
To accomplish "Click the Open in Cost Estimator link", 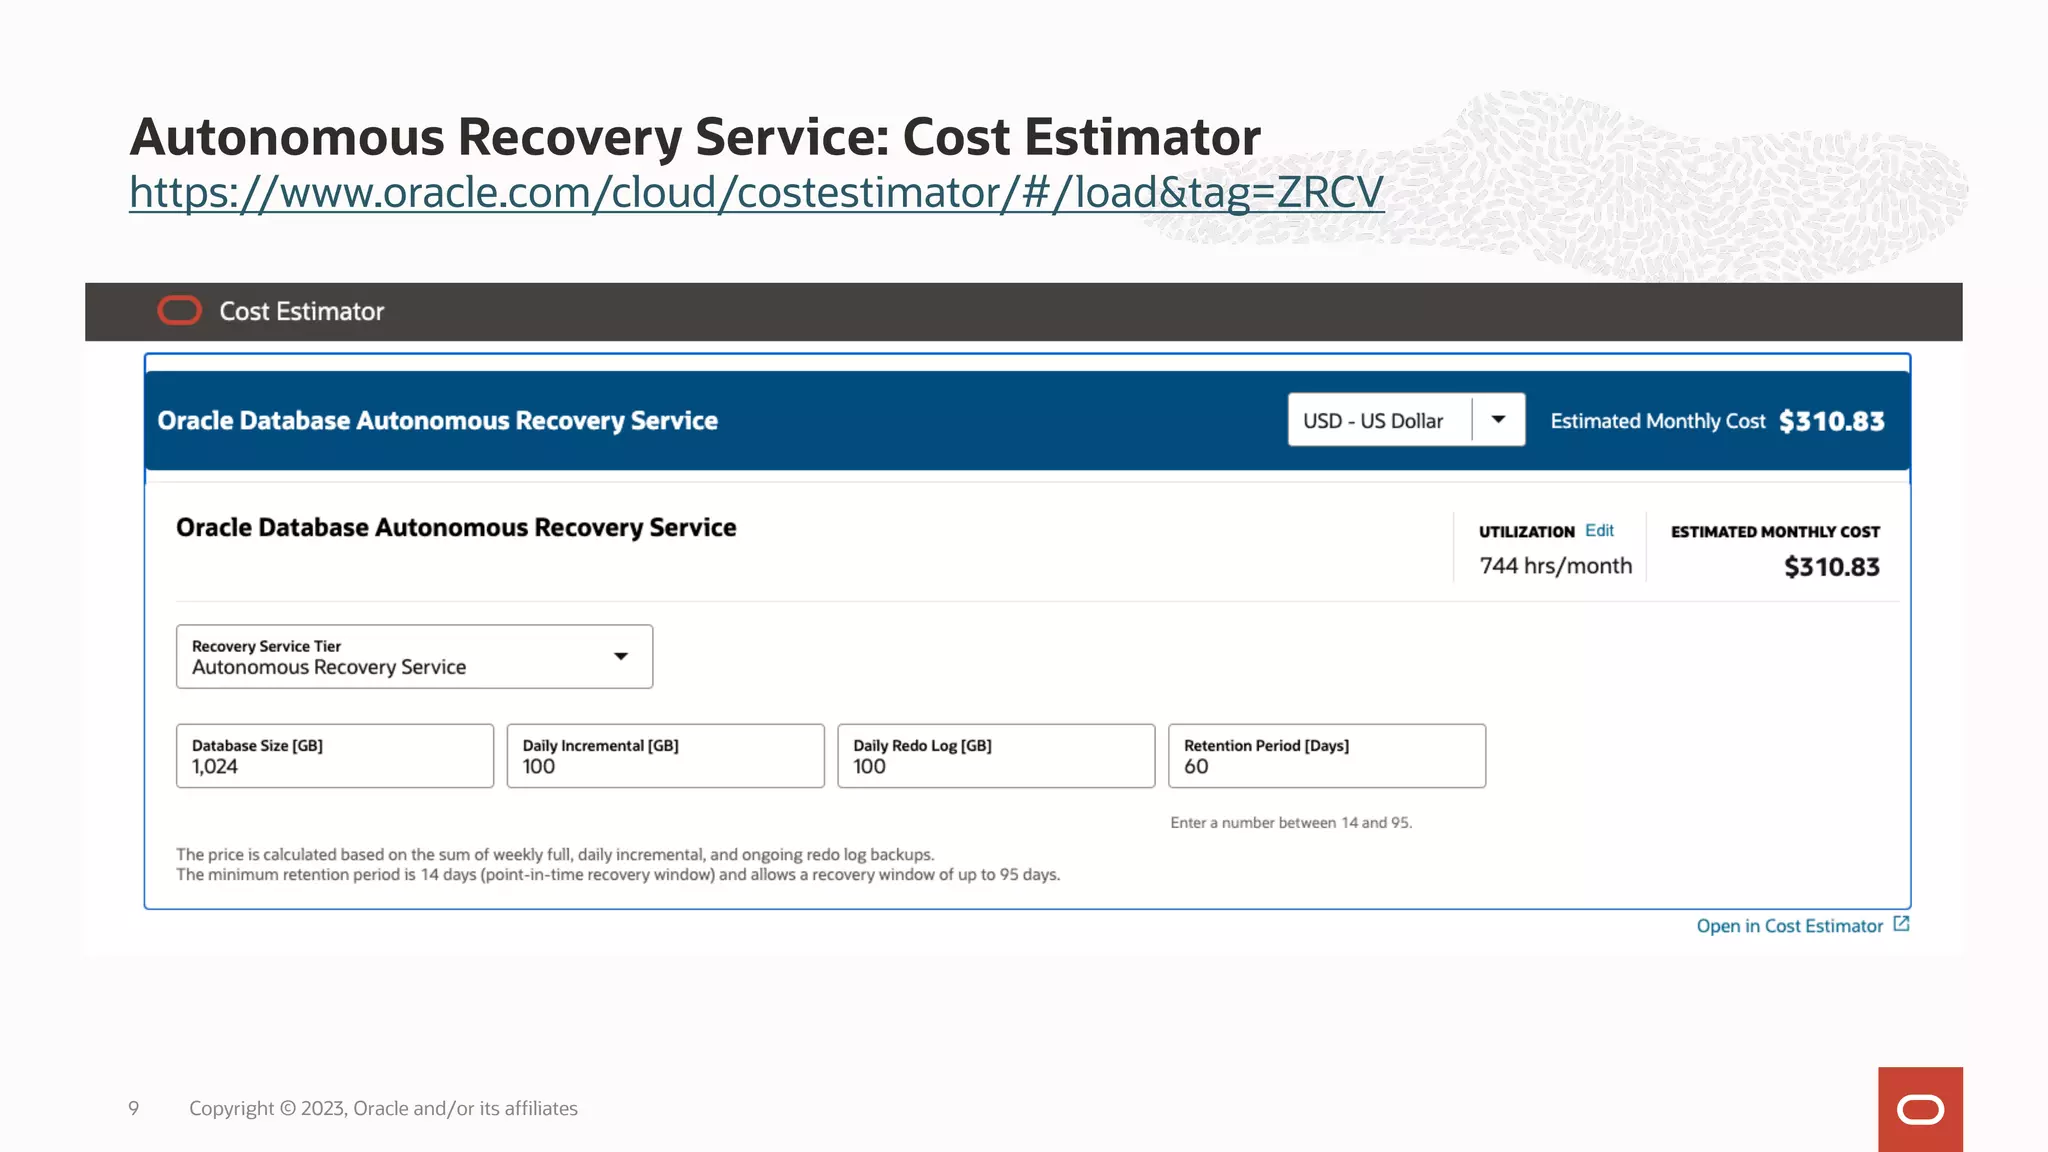I will coord(1789,926).
